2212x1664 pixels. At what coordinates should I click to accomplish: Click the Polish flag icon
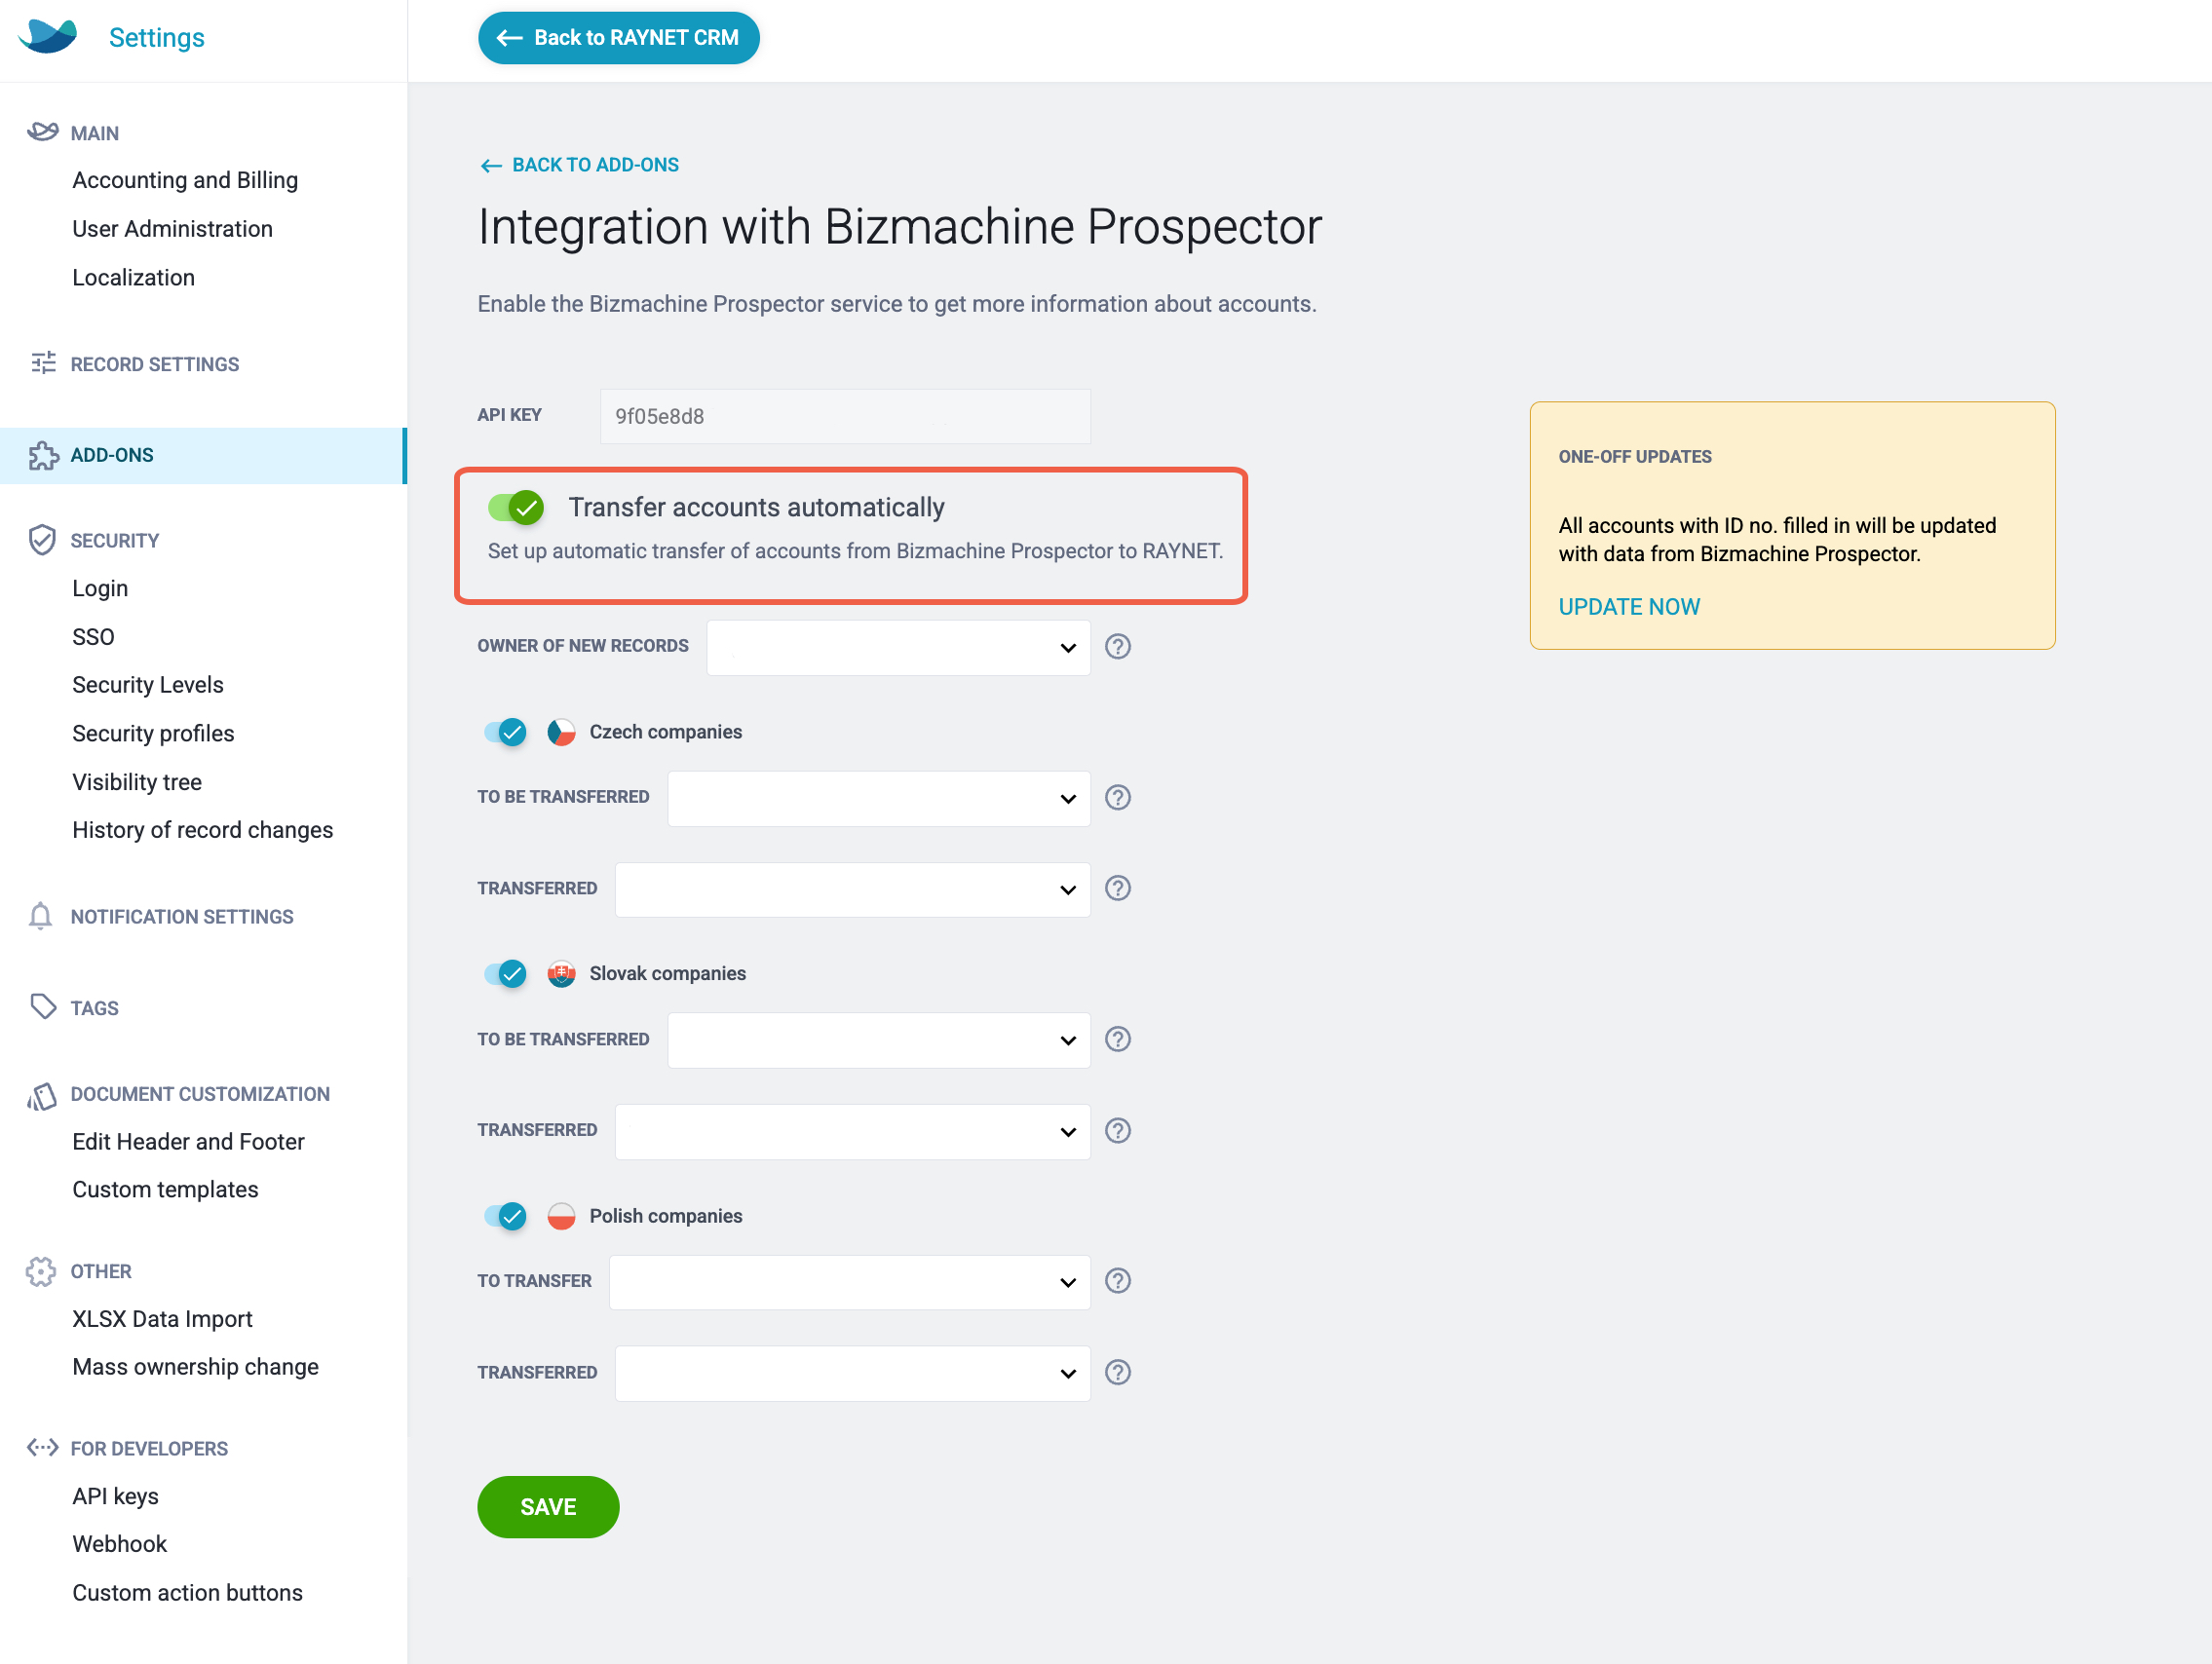tap(561, 1216)
